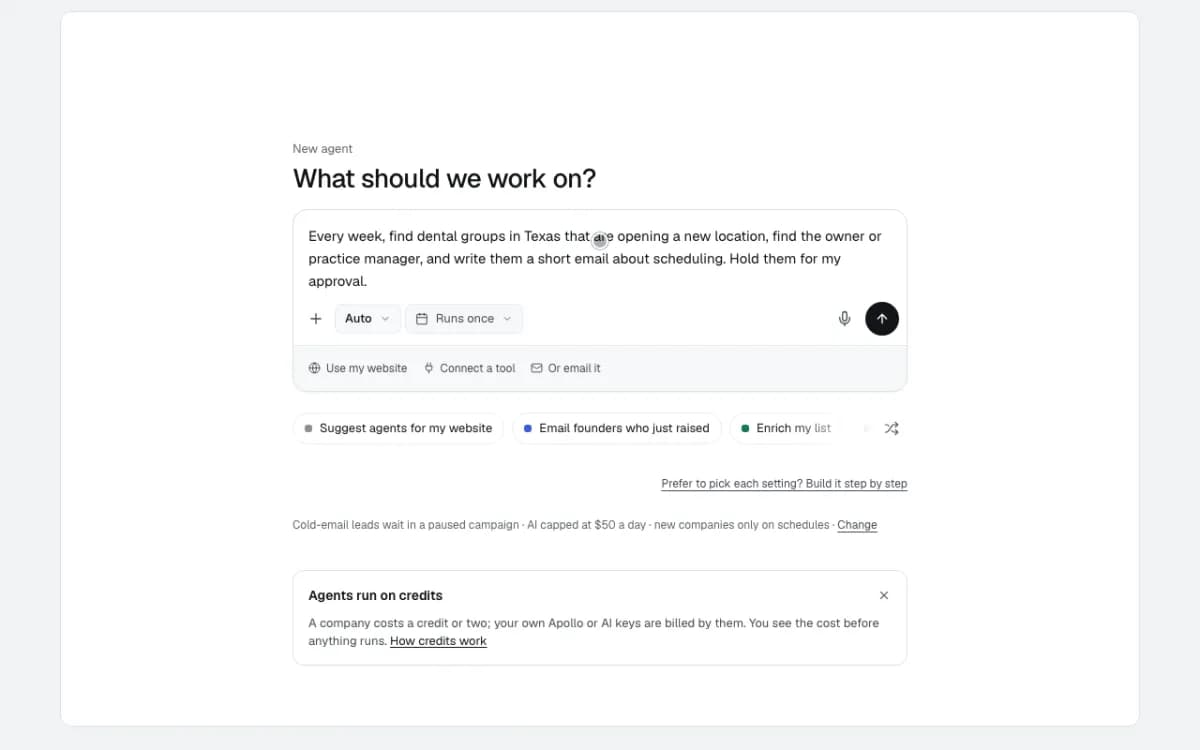Image resolution: width=1200 pixels, height=750 pixels.
Task: Shuffle suggestions with the shuffle icon
Action: click(x=891, y=428)
